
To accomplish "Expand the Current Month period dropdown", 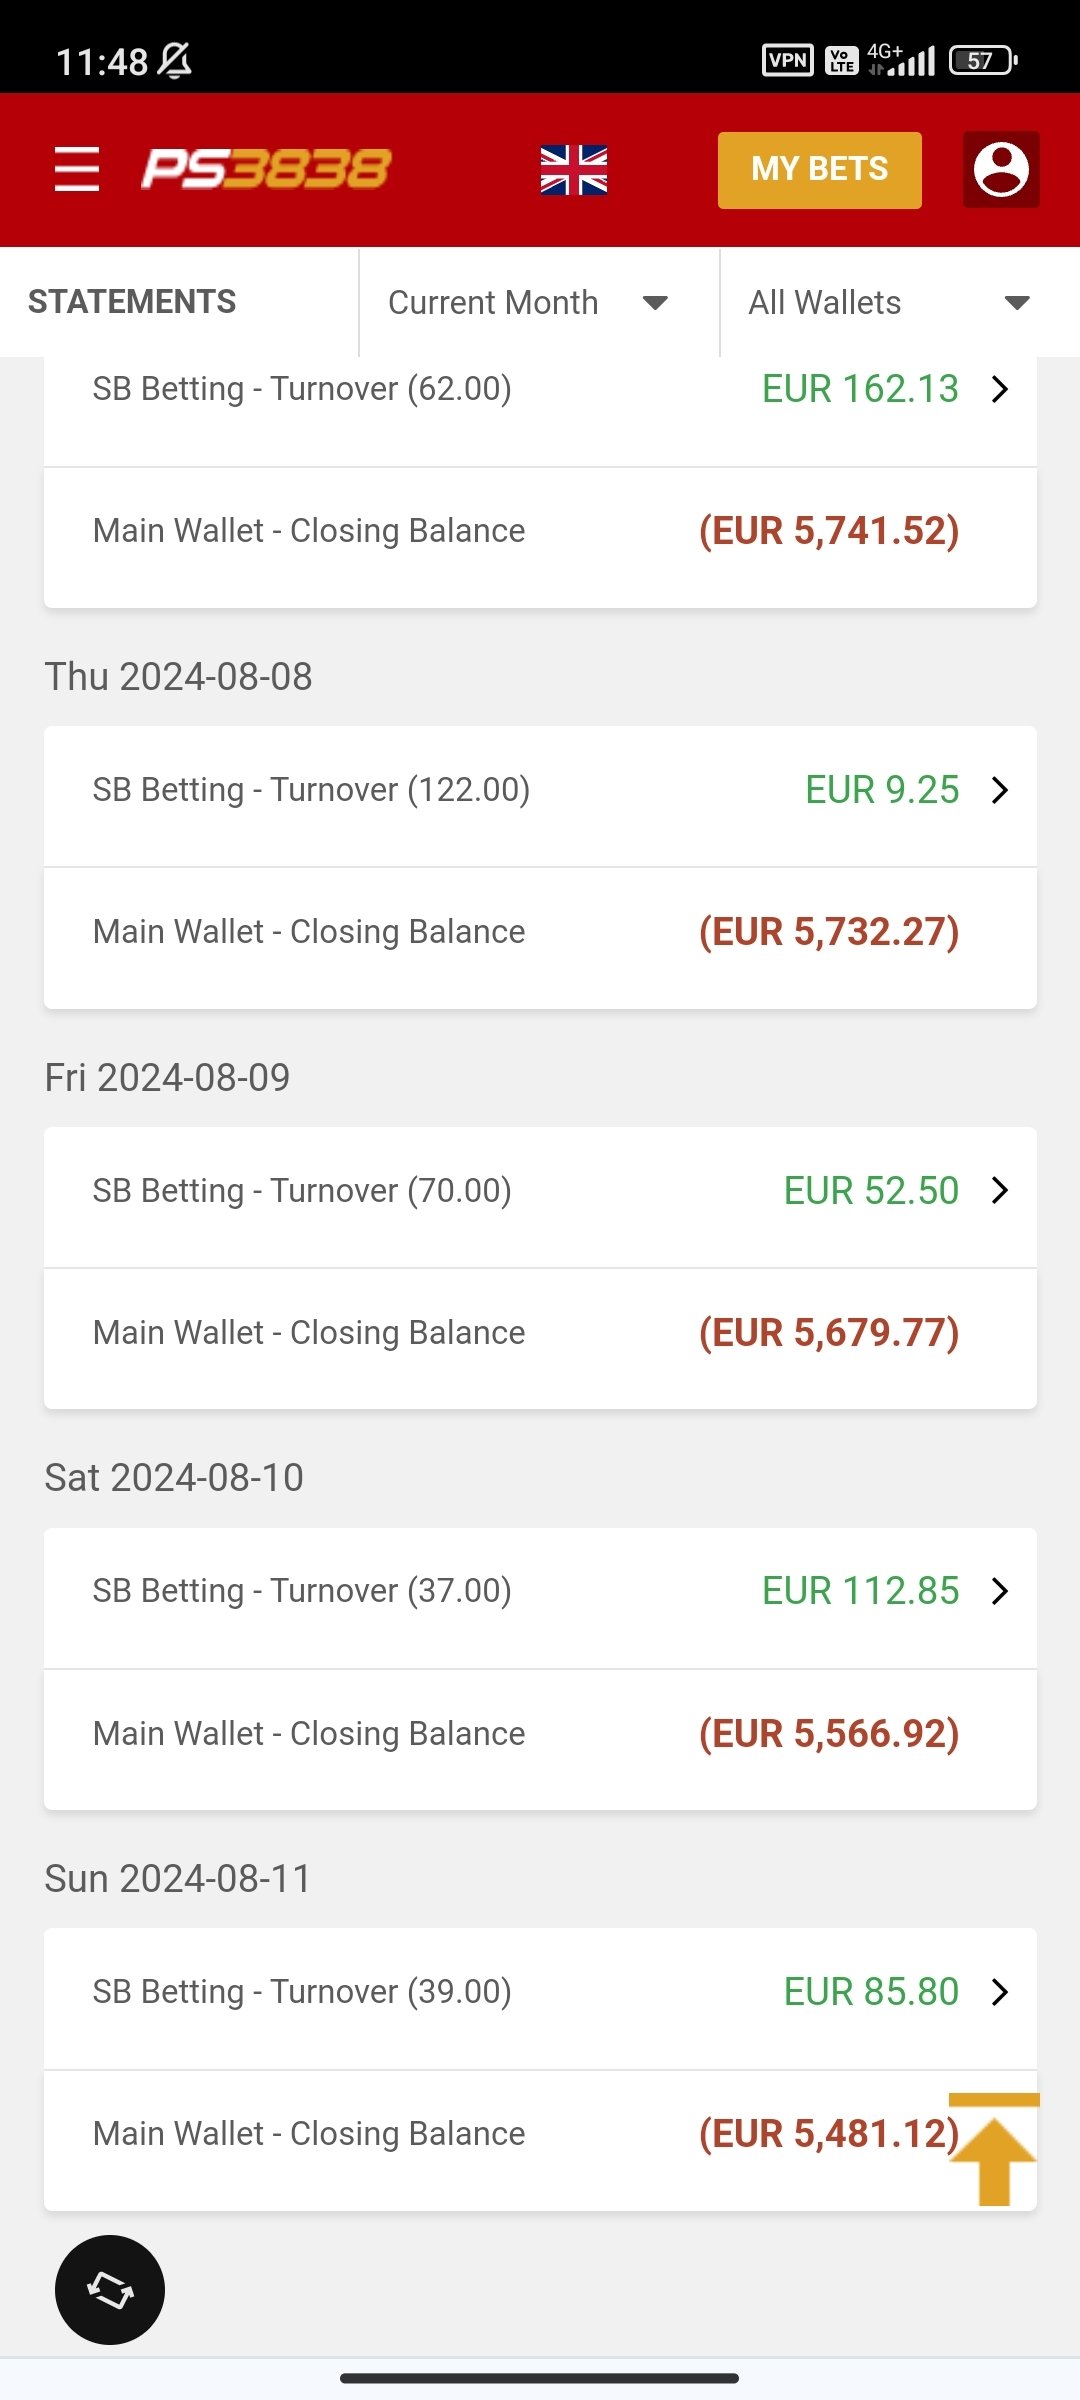I will point(528,302).
